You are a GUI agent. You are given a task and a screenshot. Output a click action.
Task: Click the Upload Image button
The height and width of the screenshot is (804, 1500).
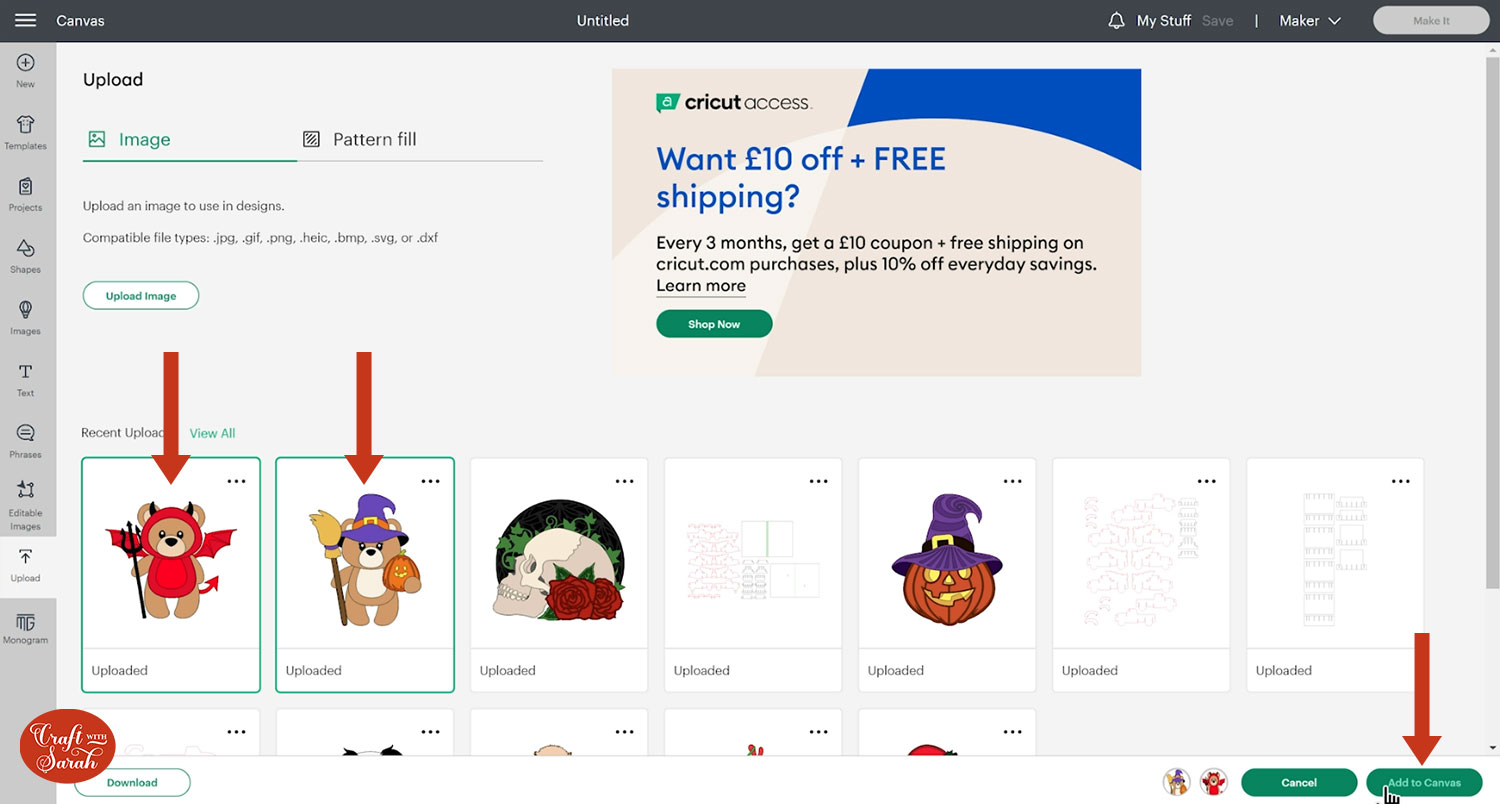pyautogui.click(x=141, y=296)
